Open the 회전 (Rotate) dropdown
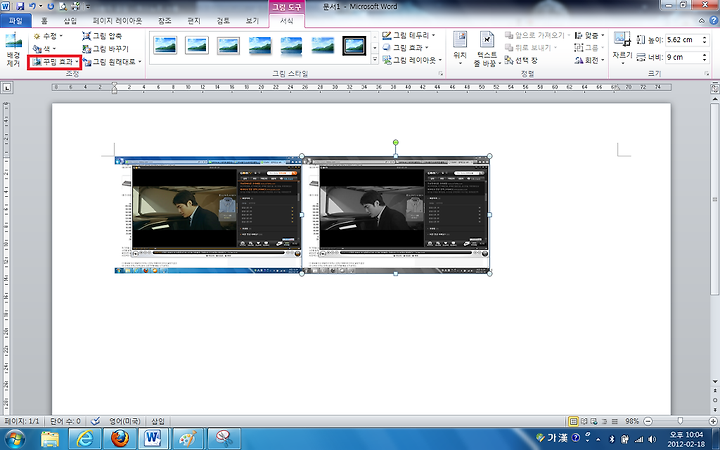 click(x=590, y=60)
